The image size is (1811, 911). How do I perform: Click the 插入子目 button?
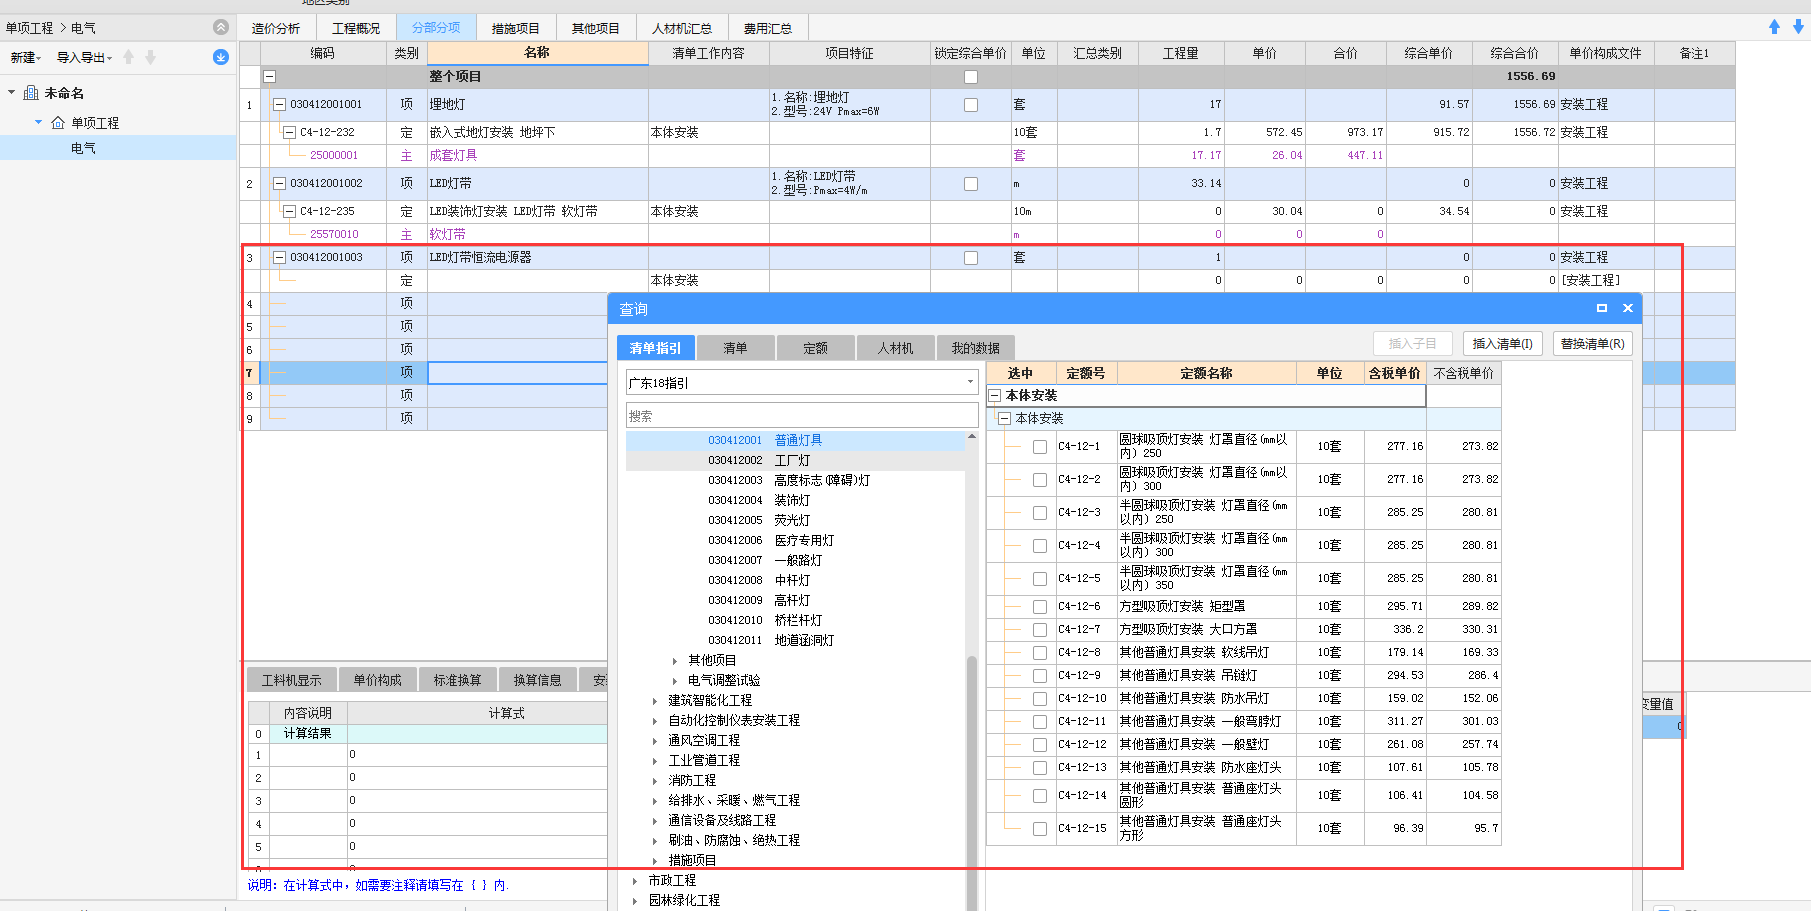coord(1412,343)
